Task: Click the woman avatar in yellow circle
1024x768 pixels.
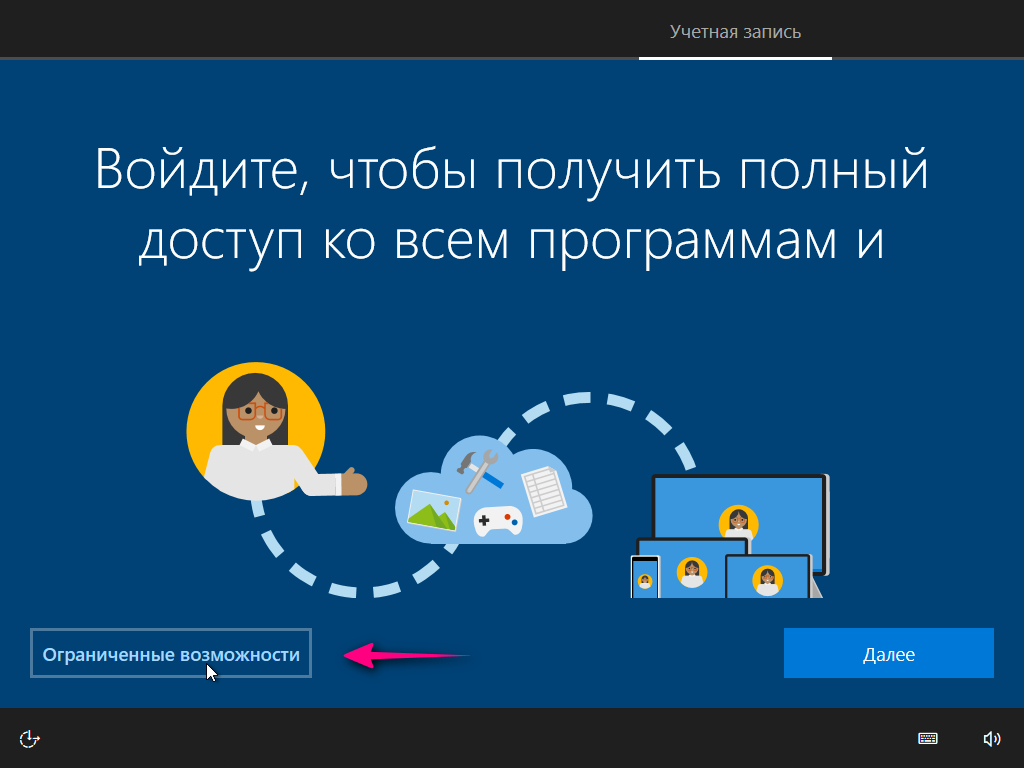Action: coord(256,430)
